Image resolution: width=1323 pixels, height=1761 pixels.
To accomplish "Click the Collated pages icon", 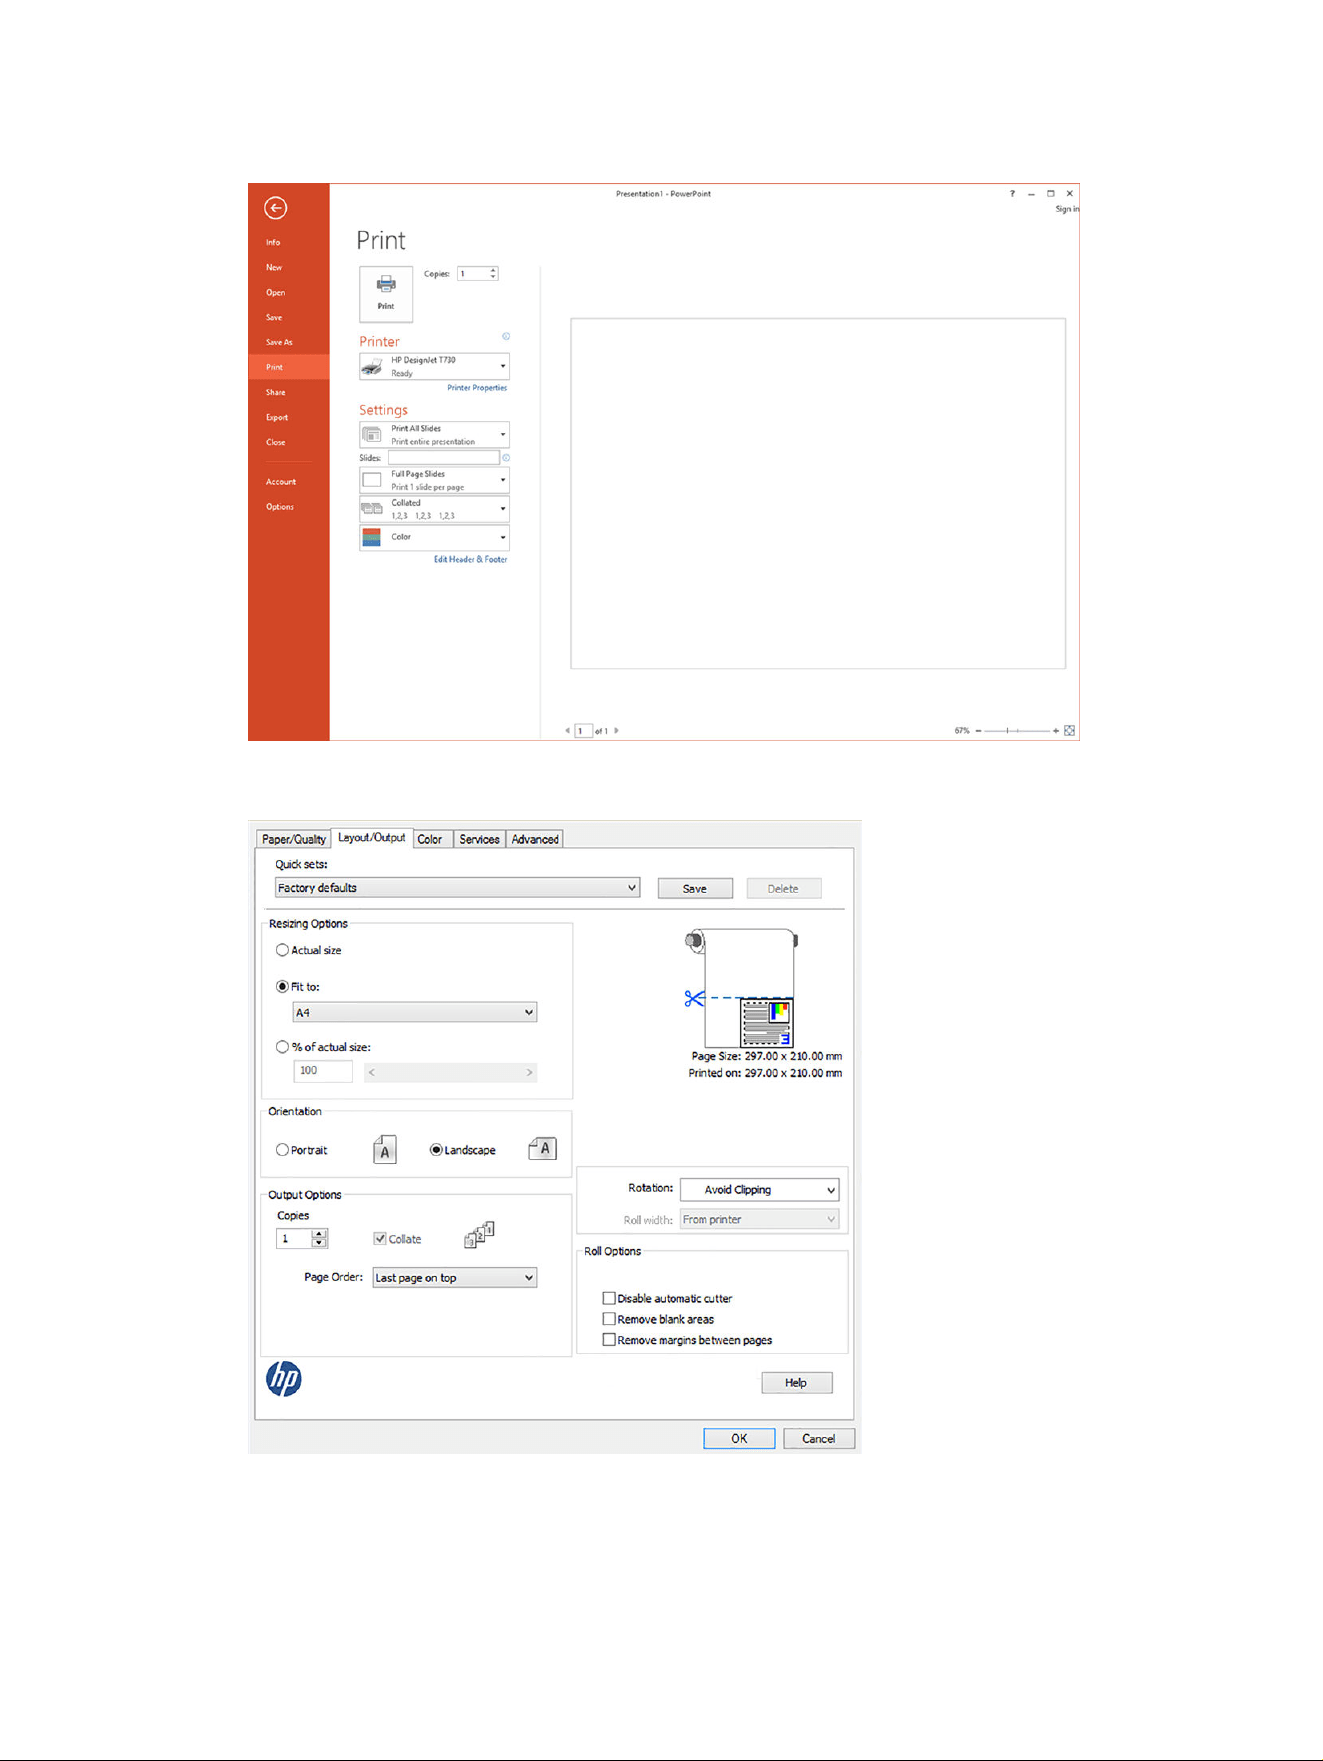I will click(372, 509).
